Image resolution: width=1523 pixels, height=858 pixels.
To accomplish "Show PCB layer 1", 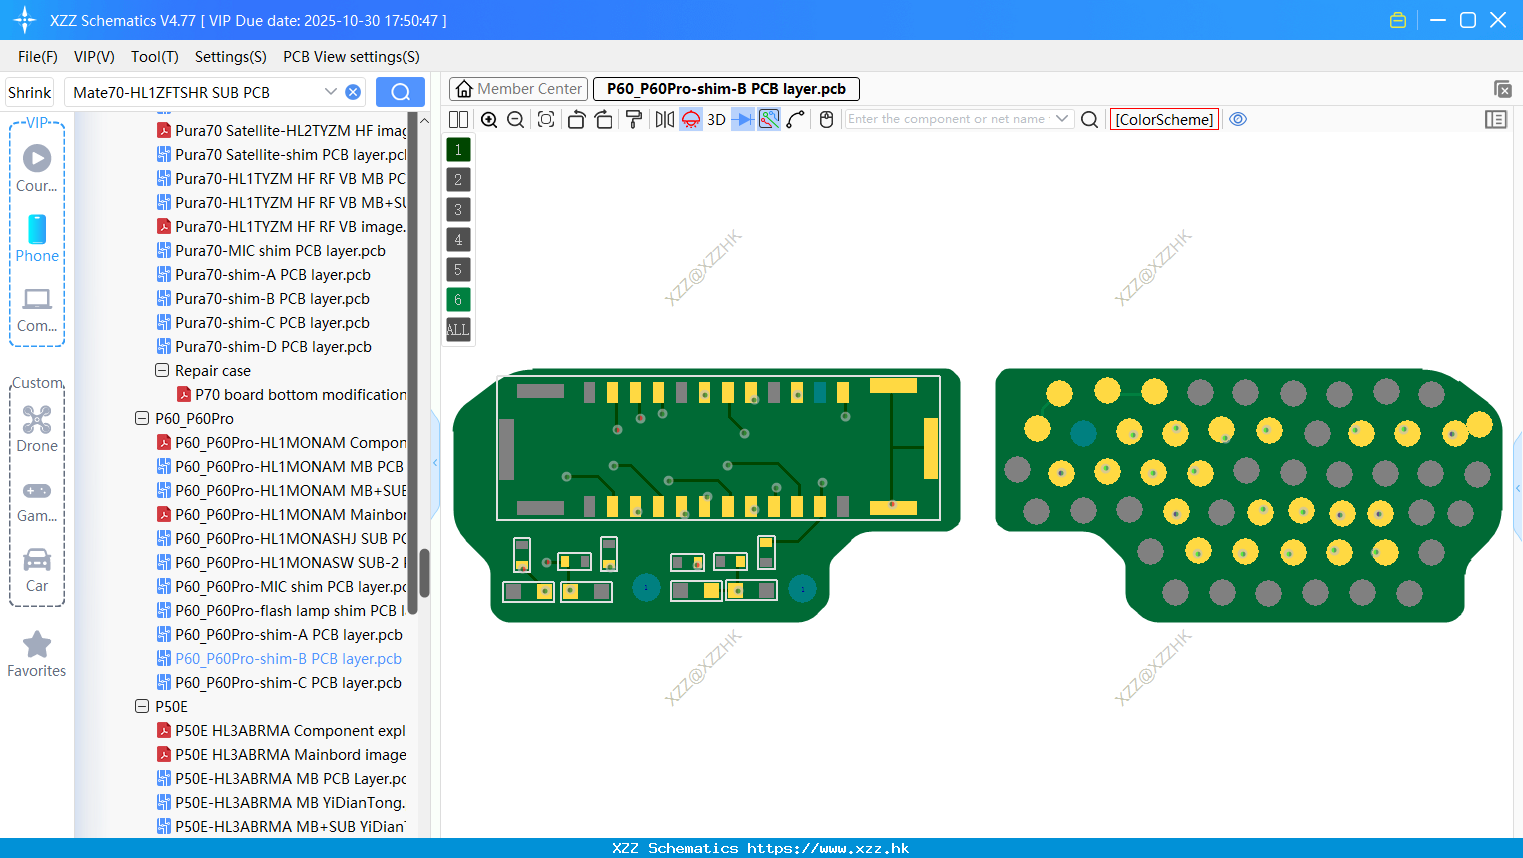I will [458, 150].
